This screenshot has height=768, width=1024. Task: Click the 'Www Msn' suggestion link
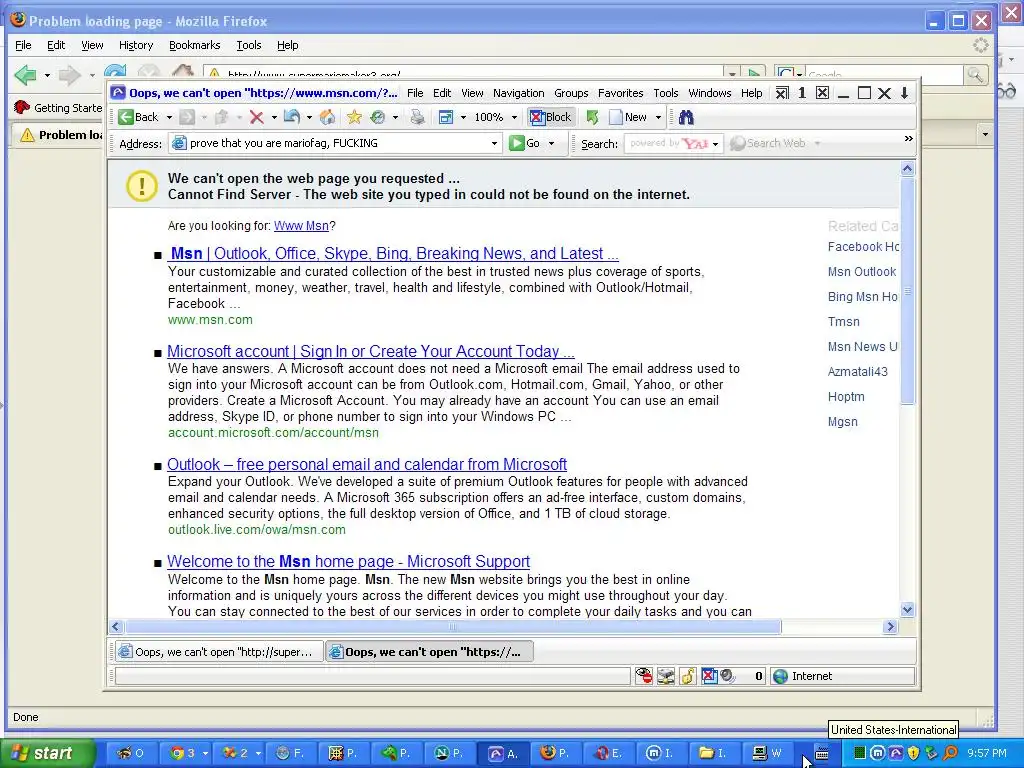point(301,225)
